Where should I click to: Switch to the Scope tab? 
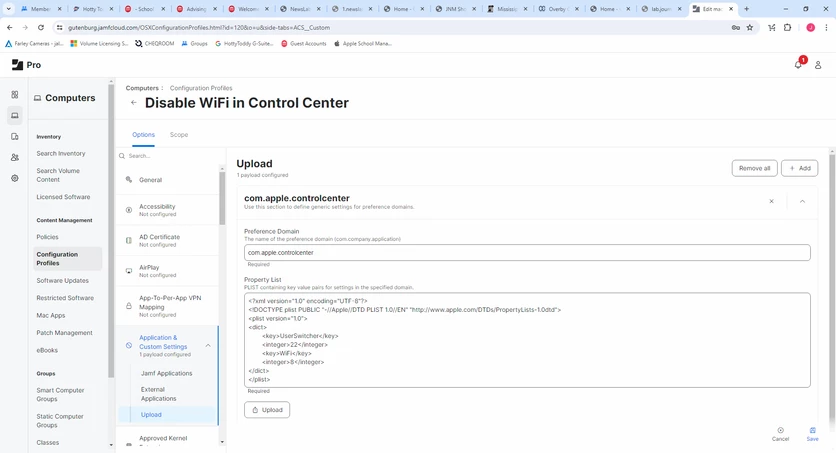point(179,135)
